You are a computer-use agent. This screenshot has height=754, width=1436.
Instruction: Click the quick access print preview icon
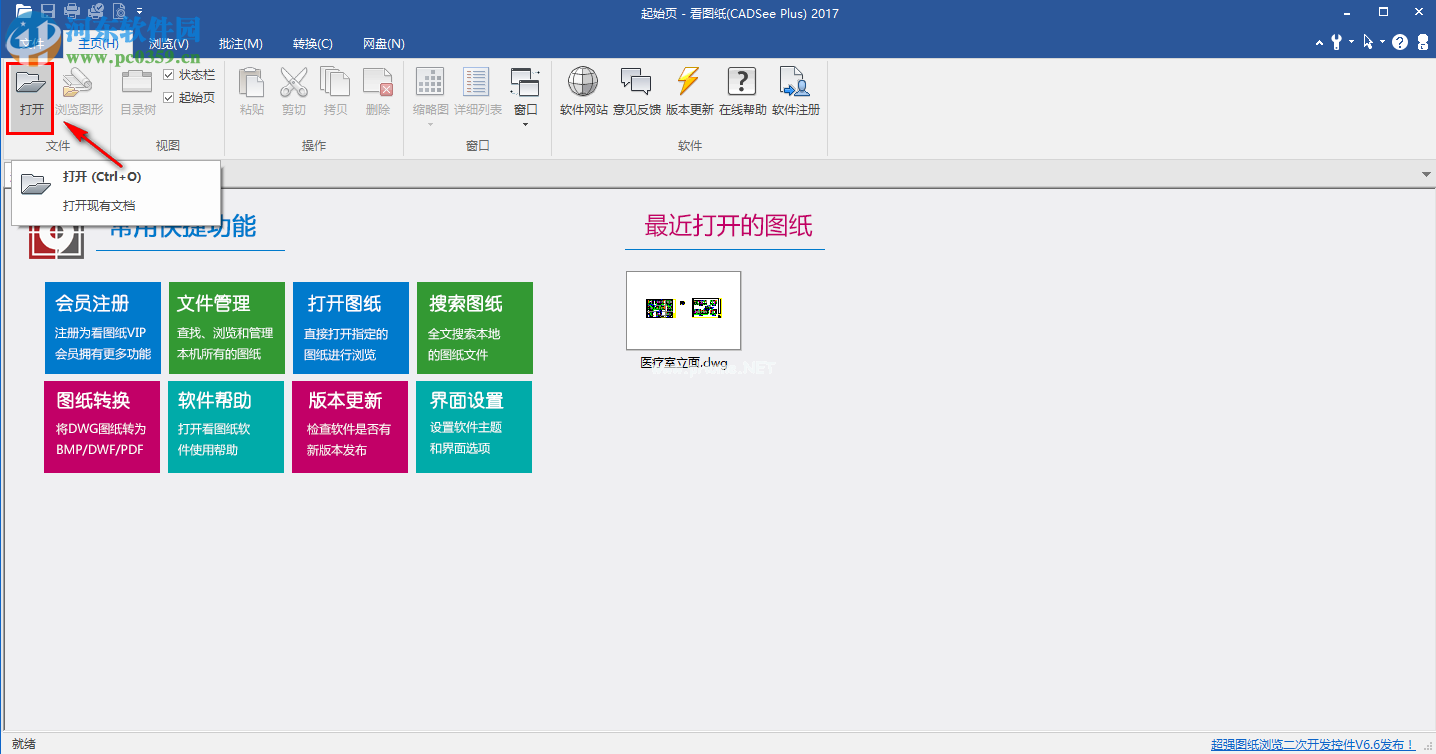(x=96, y=12)
